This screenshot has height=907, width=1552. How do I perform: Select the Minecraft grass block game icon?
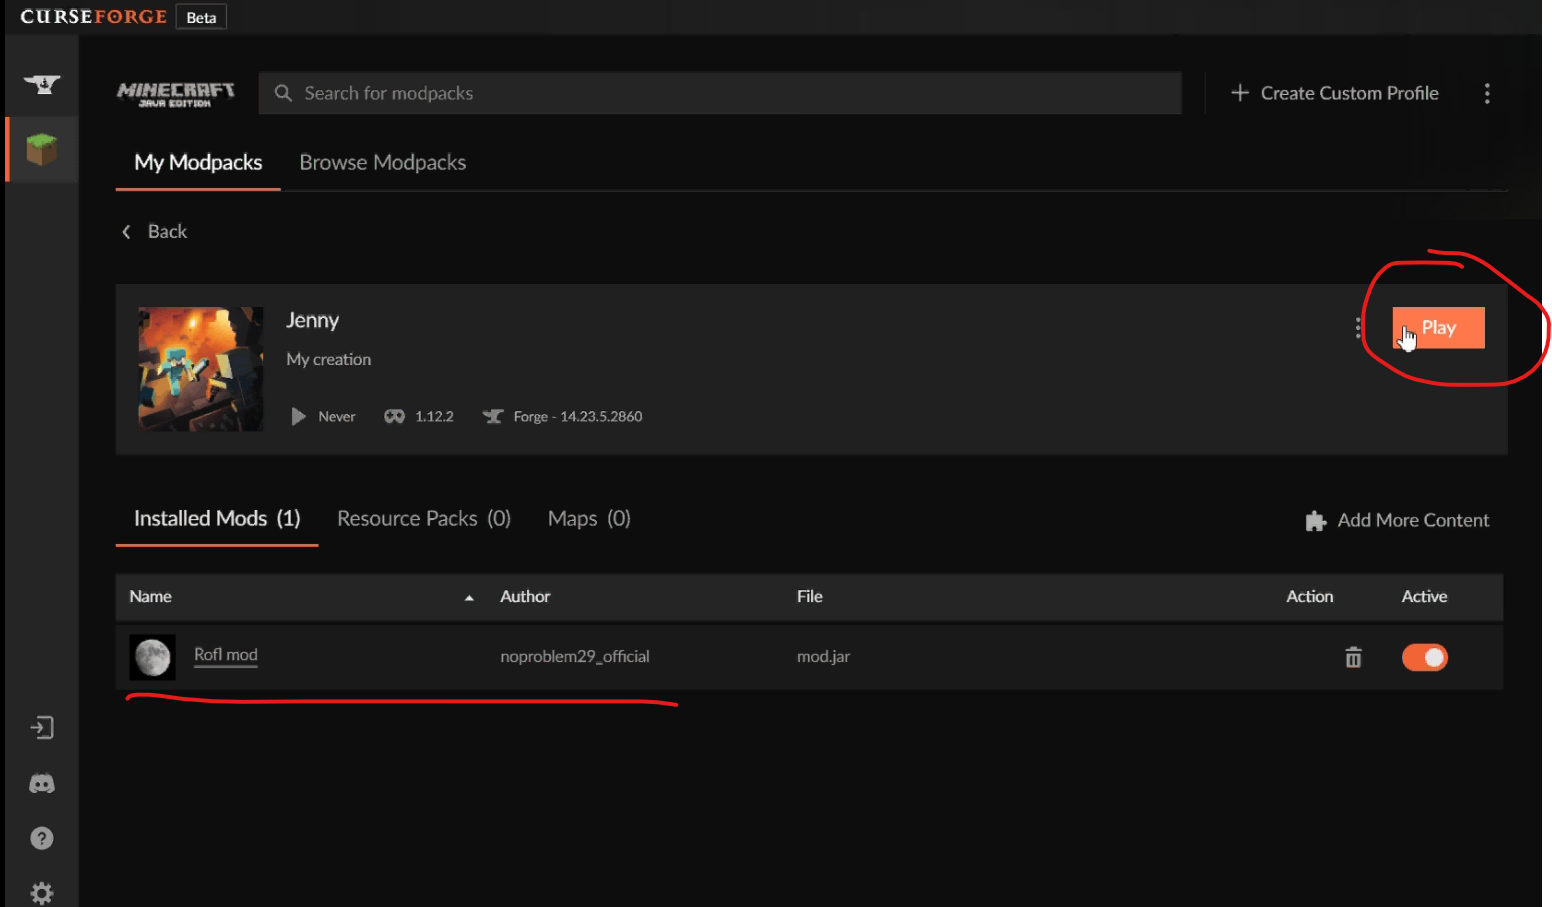click(x=42, y=150)
